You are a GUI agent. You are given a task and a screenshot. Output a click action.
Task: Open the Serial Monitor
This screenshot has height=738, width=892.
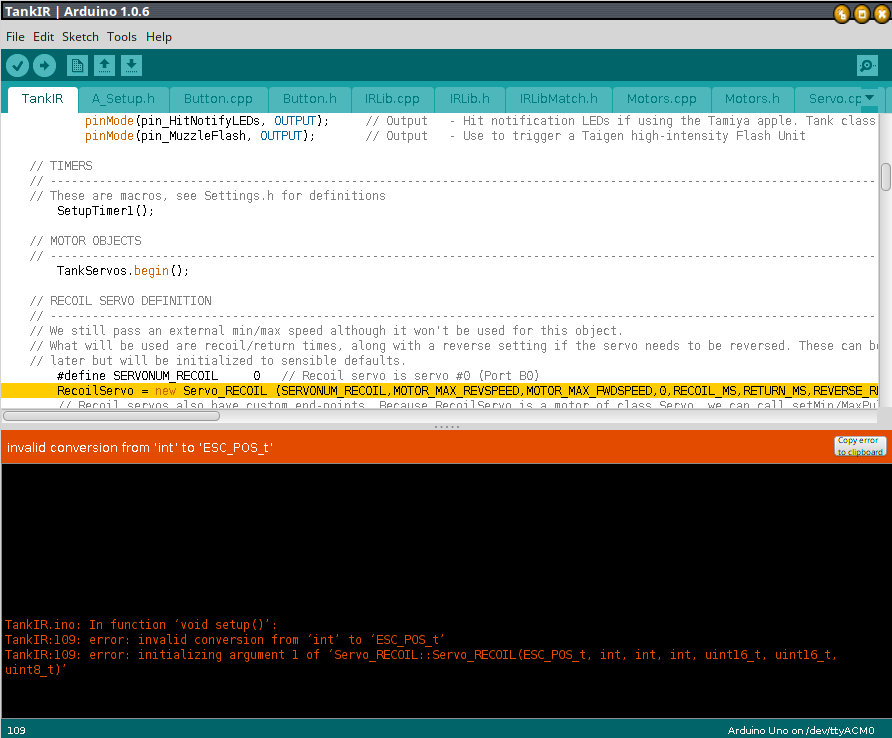(867, 65)
